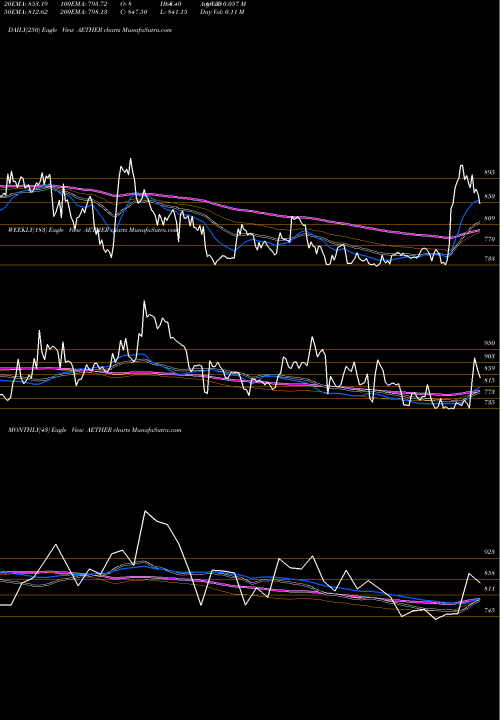The width and height of the screenshot is (500, 720).
Task: Click the 811 price label on monthly chart
Action: [489, 589]
